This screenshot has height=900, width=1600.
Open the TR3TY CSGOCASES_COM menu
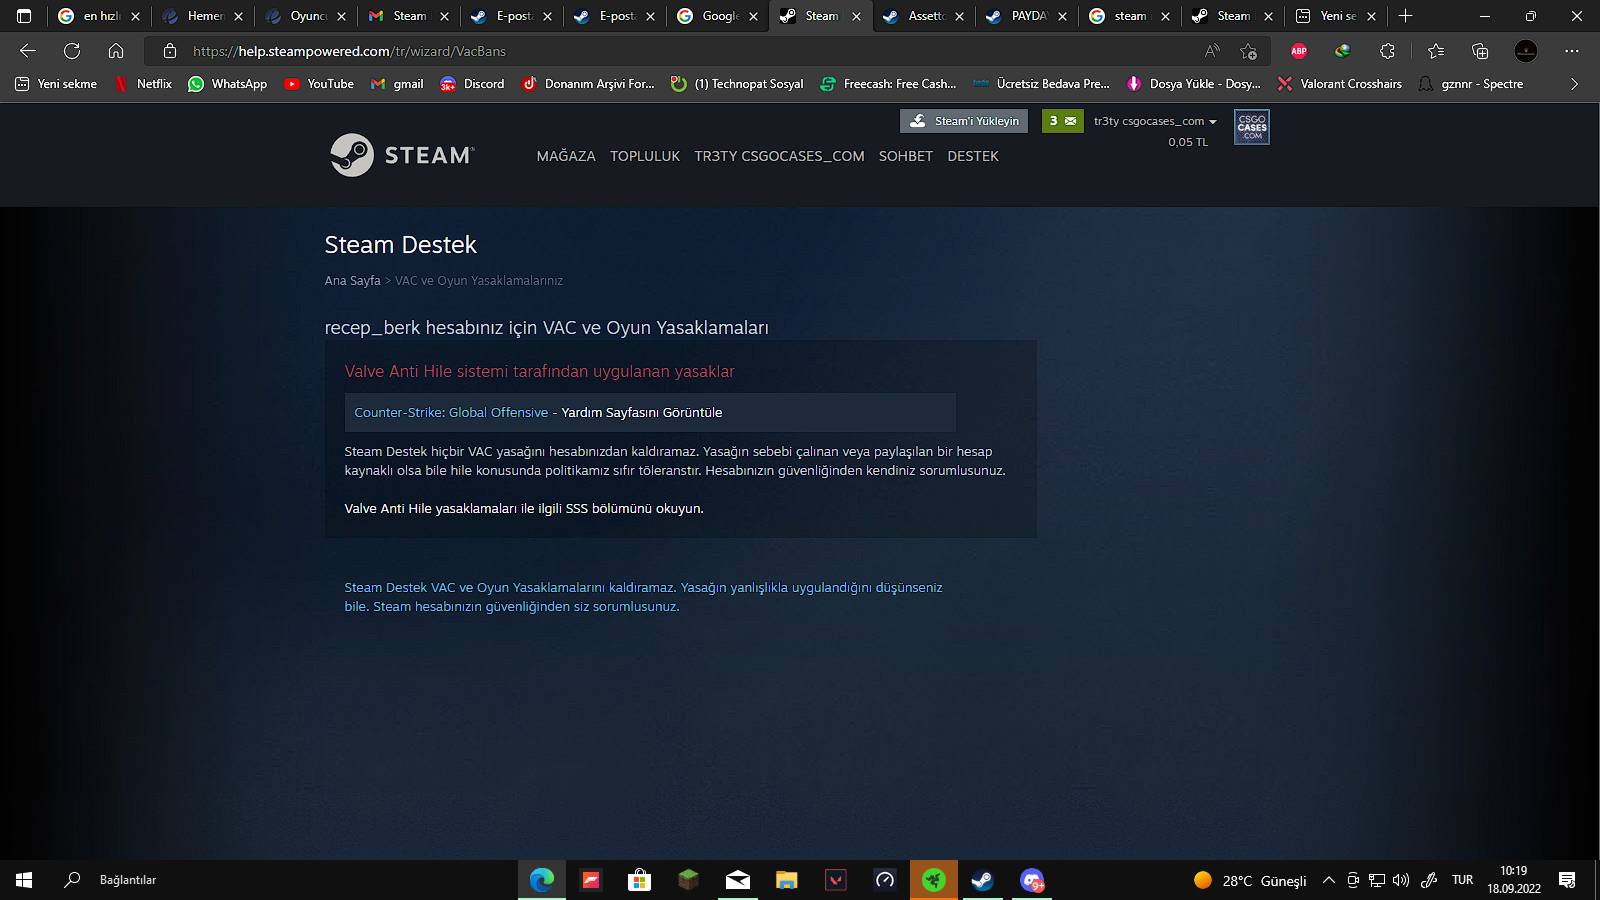coord(779,156)
